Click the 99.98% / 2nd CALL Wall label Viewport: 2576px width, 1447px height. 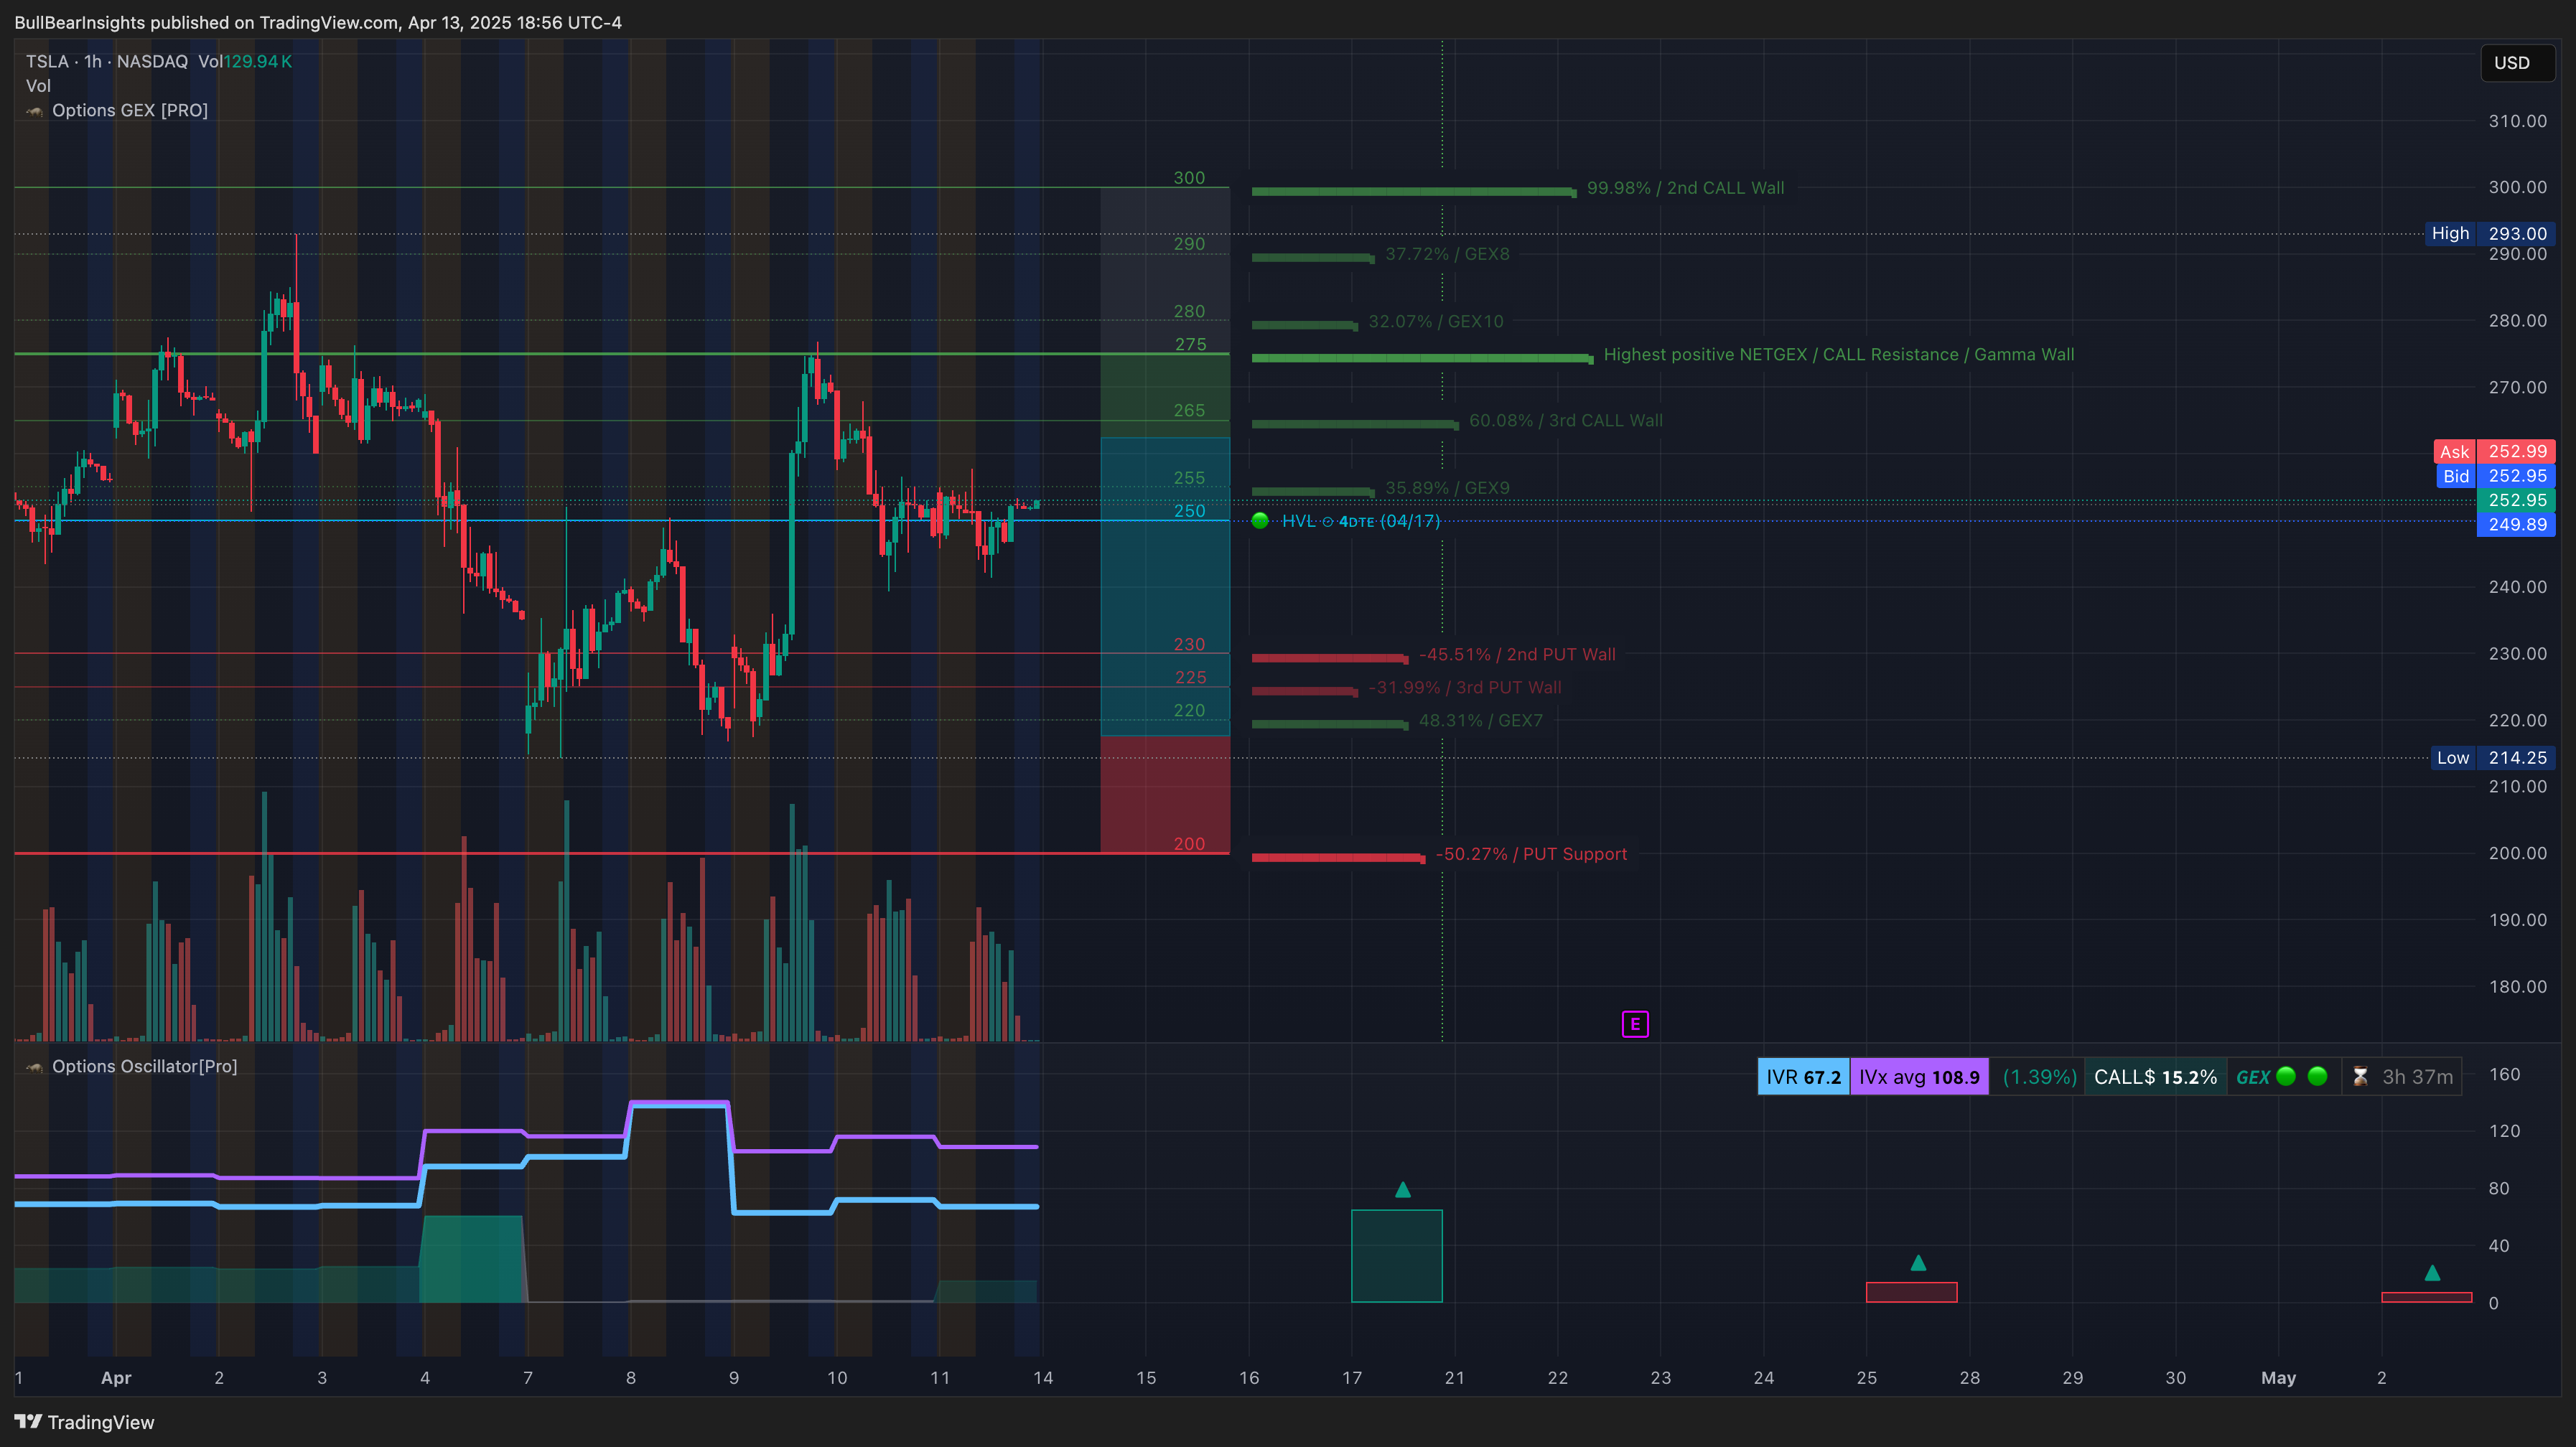click(1685, 188)
